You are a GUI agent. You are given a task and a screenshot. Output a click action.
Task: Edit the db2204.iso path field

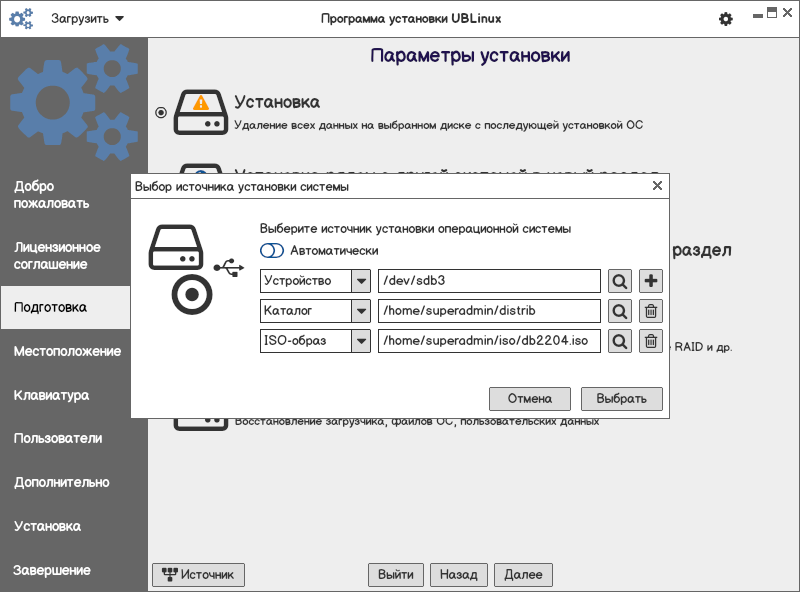click(489, 341)
